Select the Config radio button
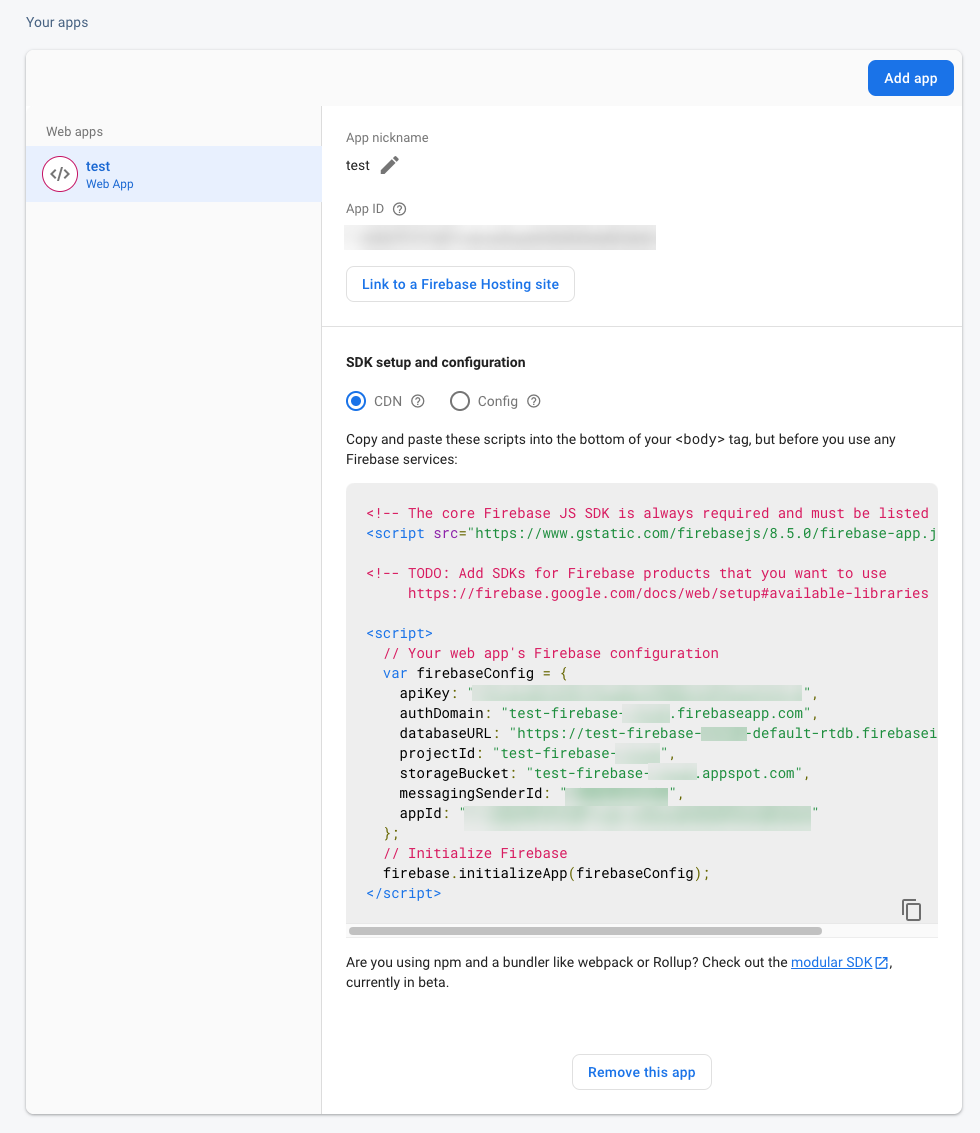Viewport: 980px width, 1133px height. tap(460, 401)
